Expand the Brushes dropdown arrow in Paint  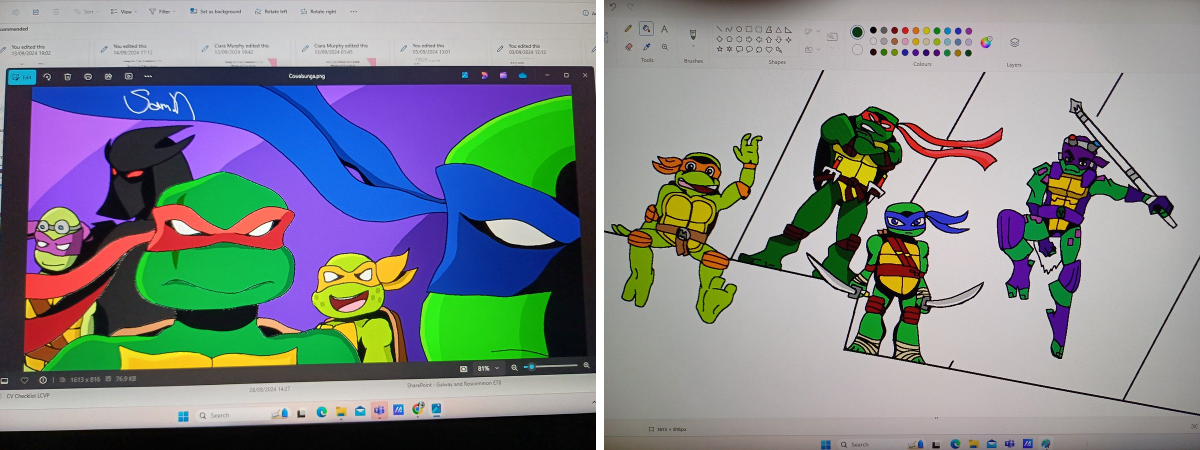point(693,46)
